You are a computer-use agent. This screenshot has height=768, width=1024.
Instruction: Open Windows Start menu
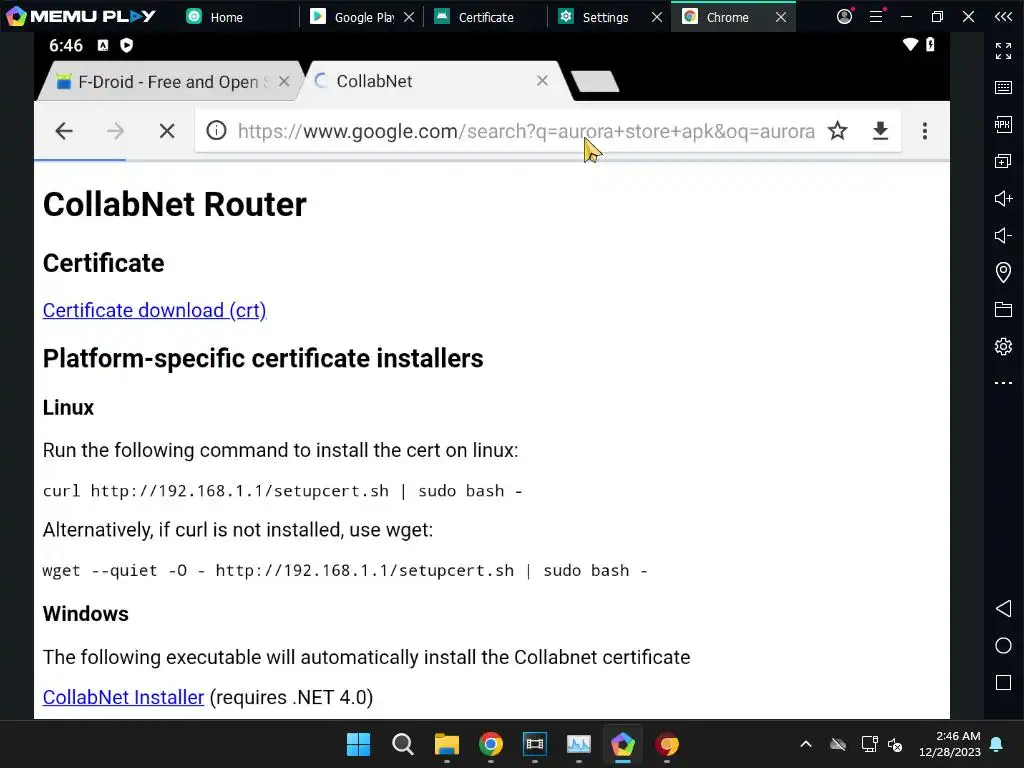(359, 744)
